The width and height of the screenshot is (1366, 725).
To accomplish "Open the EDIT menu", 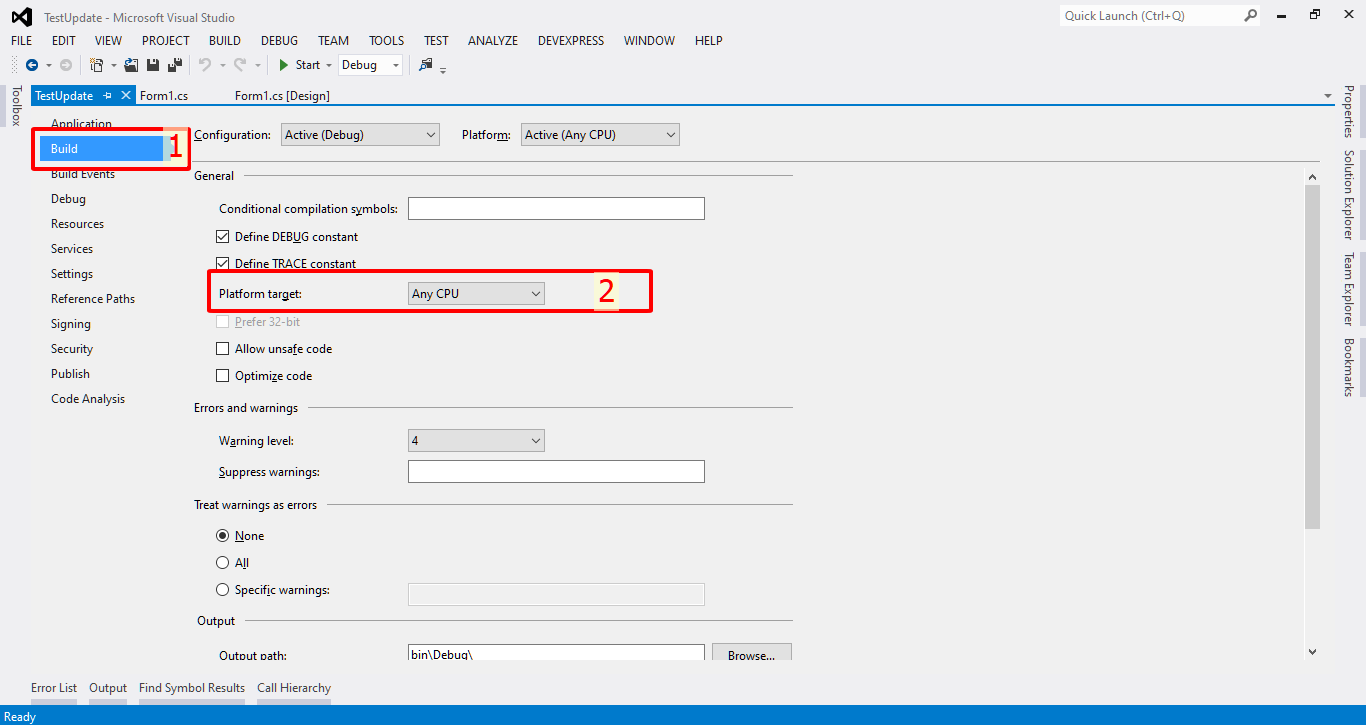I will pyautogui.click(x=64, y=41).
